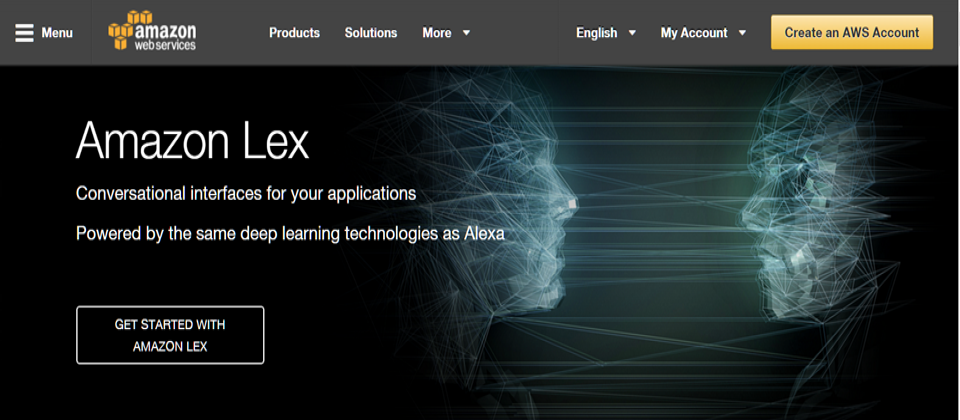This screenshot has width=960, height=420.
Task: Click the "Menu" label beside the hamburger
Action: point(57,33)
